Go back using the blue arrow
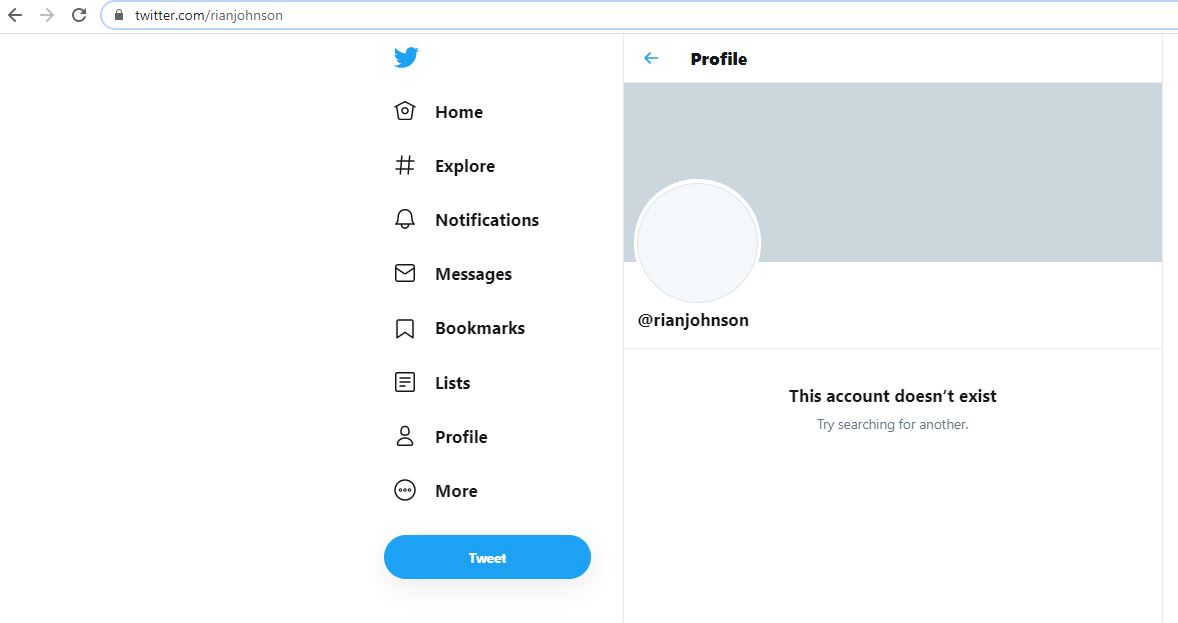 [651, 58]
